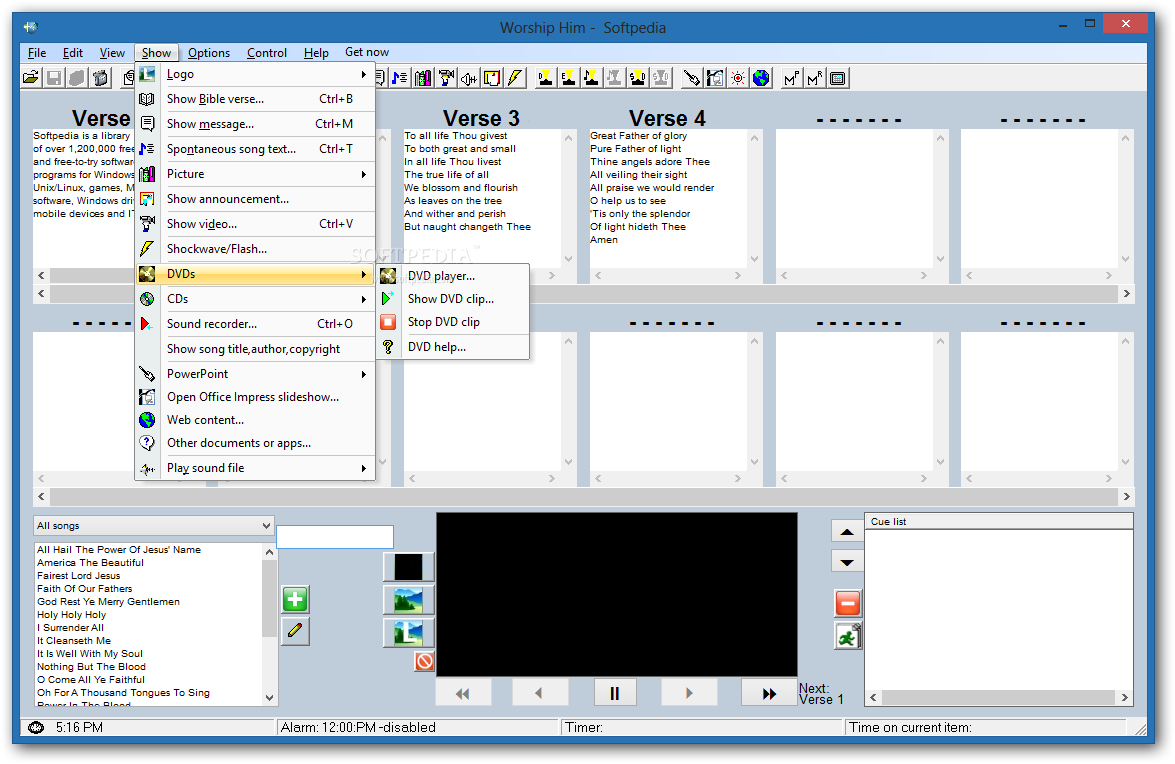Click the Open file toolbar icon

31,78
